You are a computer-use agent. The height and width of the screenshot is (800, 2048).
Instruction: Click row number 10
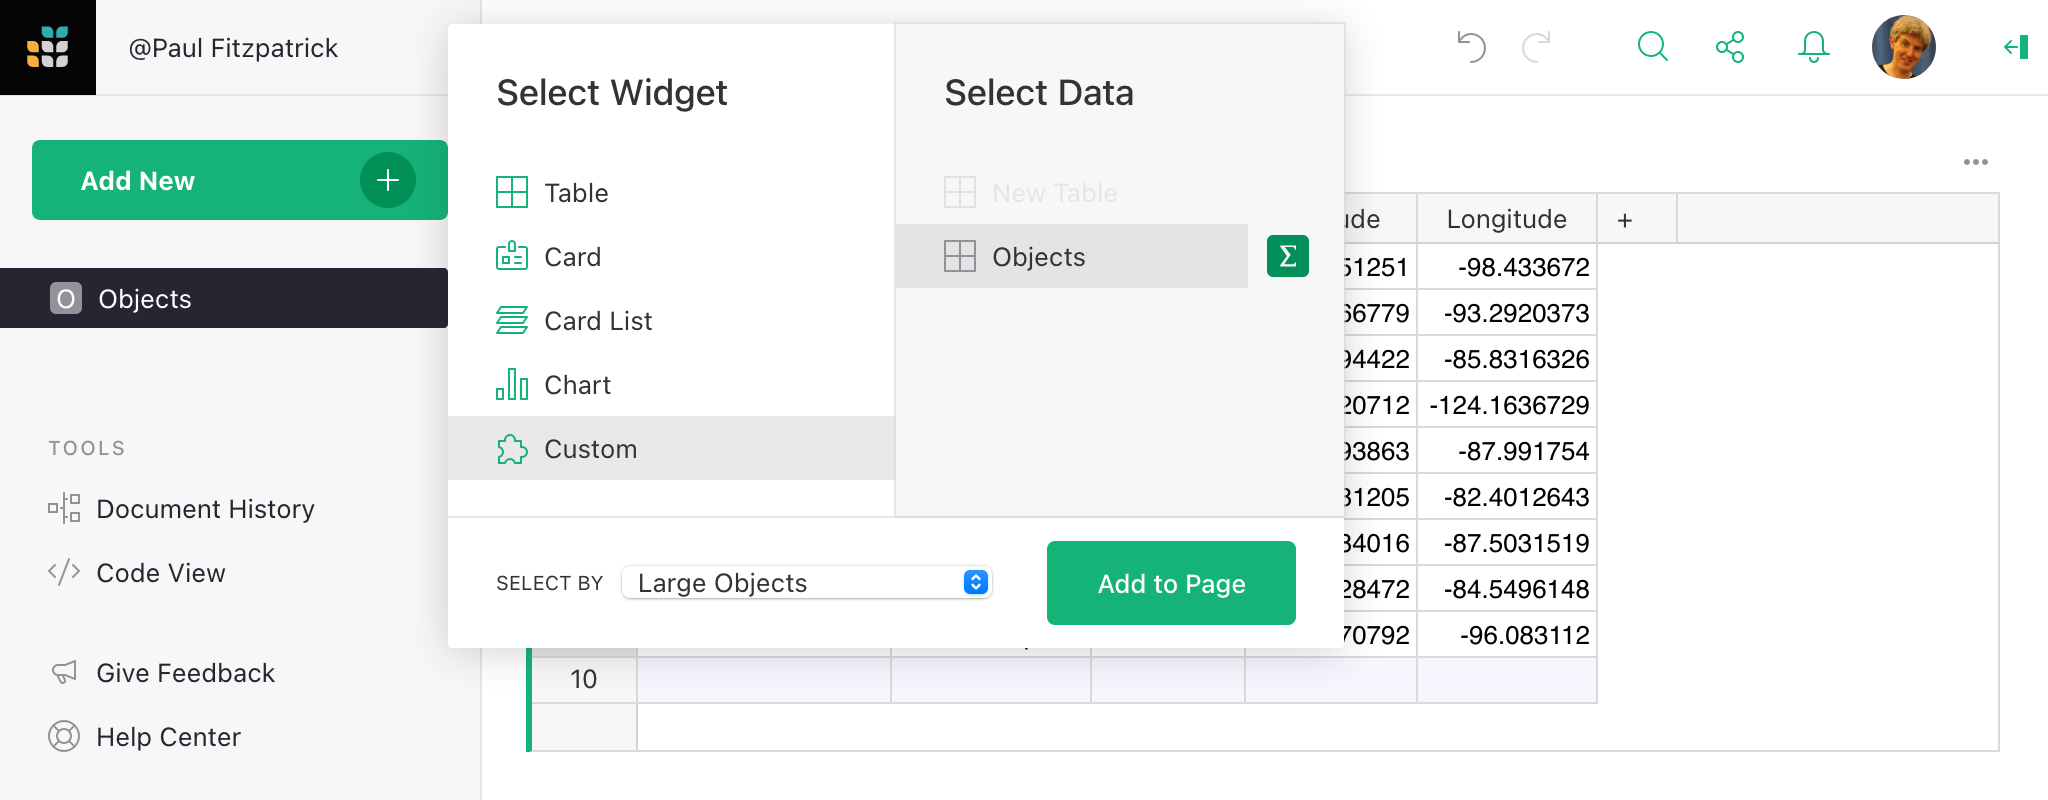(x=584, y=679)
